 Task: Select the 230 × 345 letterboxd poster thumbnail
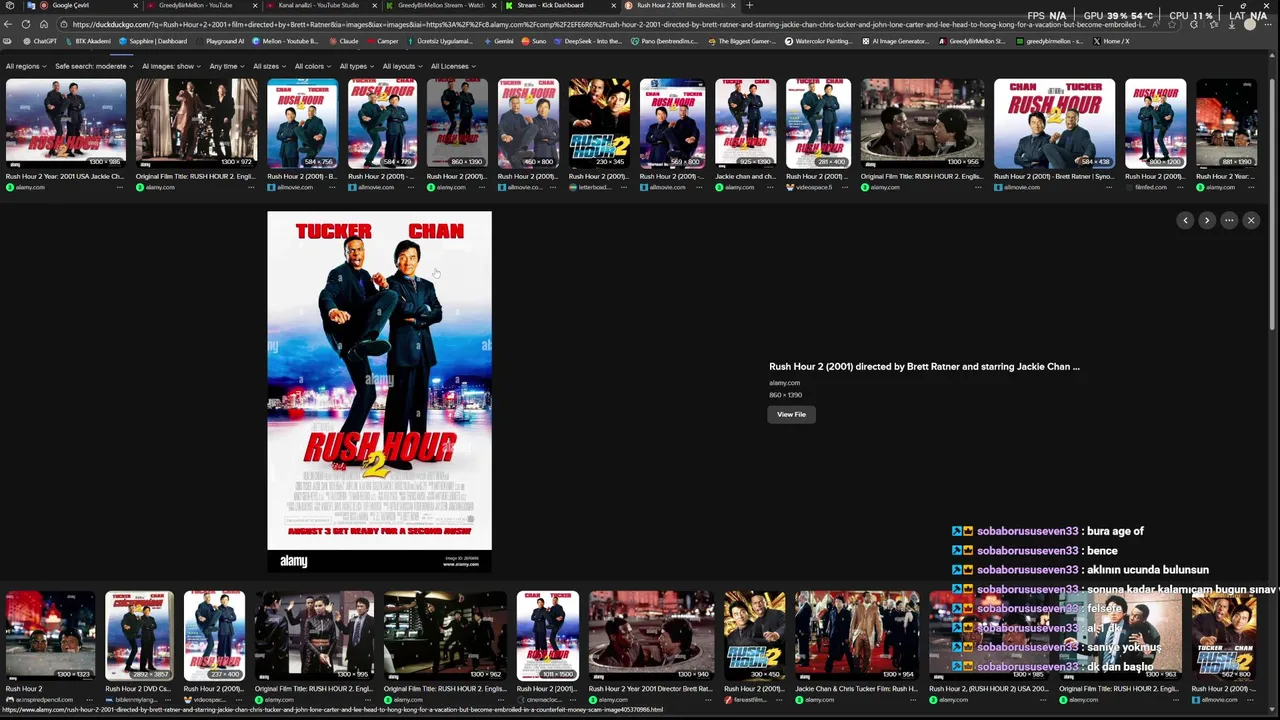click(x=599, y=123)
